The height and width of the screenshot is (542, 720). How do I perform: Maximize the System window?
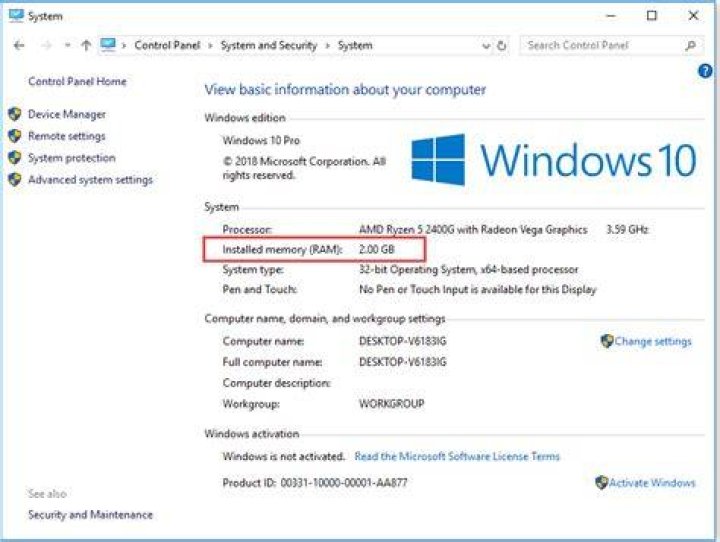651,16
